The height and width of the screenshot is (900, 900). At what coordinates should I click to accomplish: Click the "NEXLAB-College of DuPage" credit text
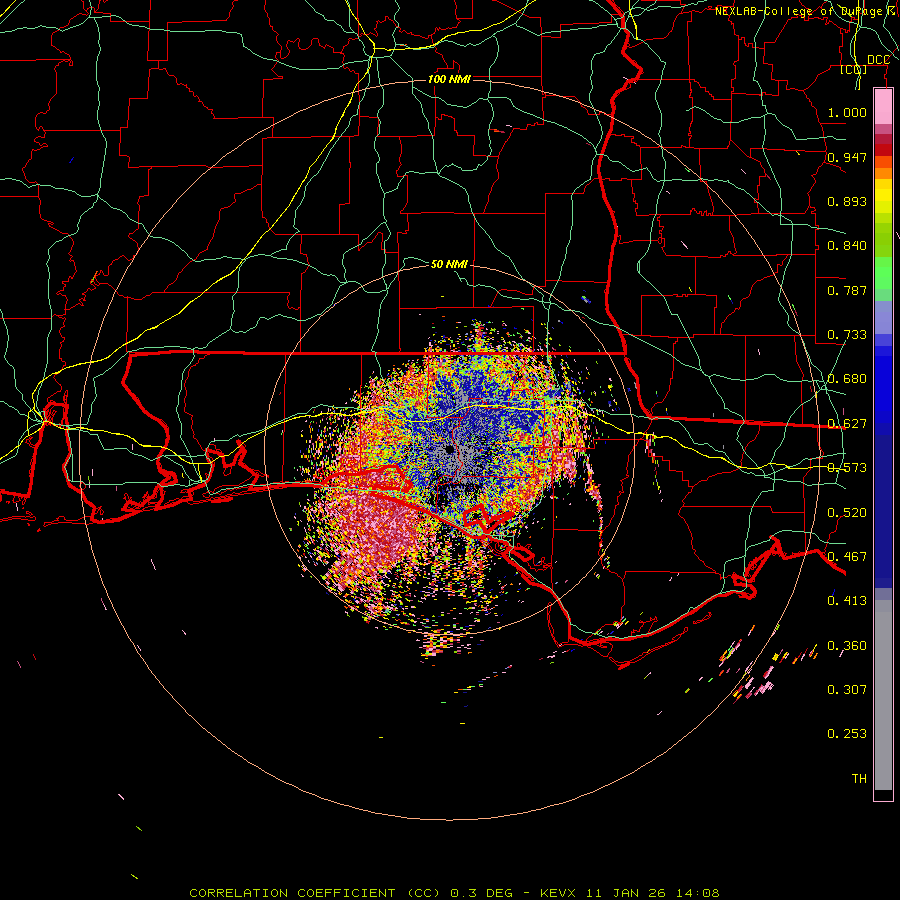coord(799,11)
